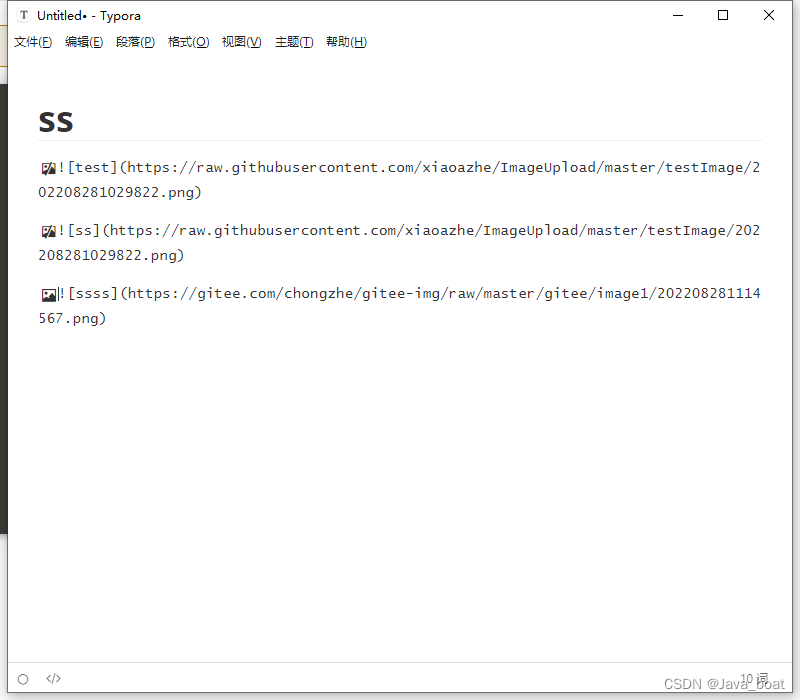Click the ss heading text
Viewport: 800px width, 700px height.
coord(56,122)
